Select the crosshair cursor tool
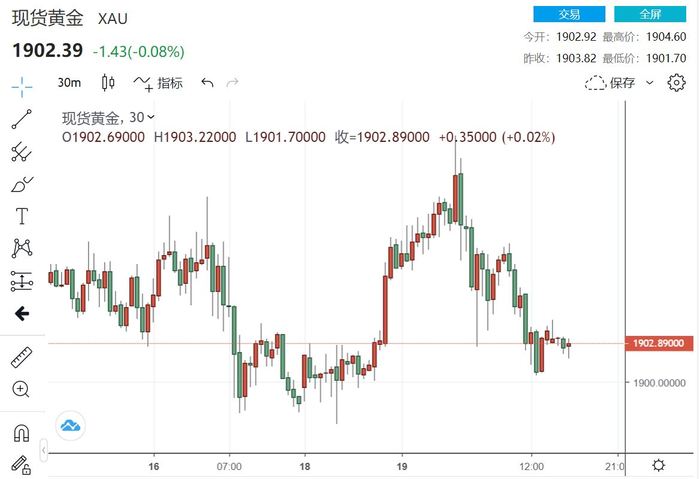The image size is (700, 479). click(21, 84)
